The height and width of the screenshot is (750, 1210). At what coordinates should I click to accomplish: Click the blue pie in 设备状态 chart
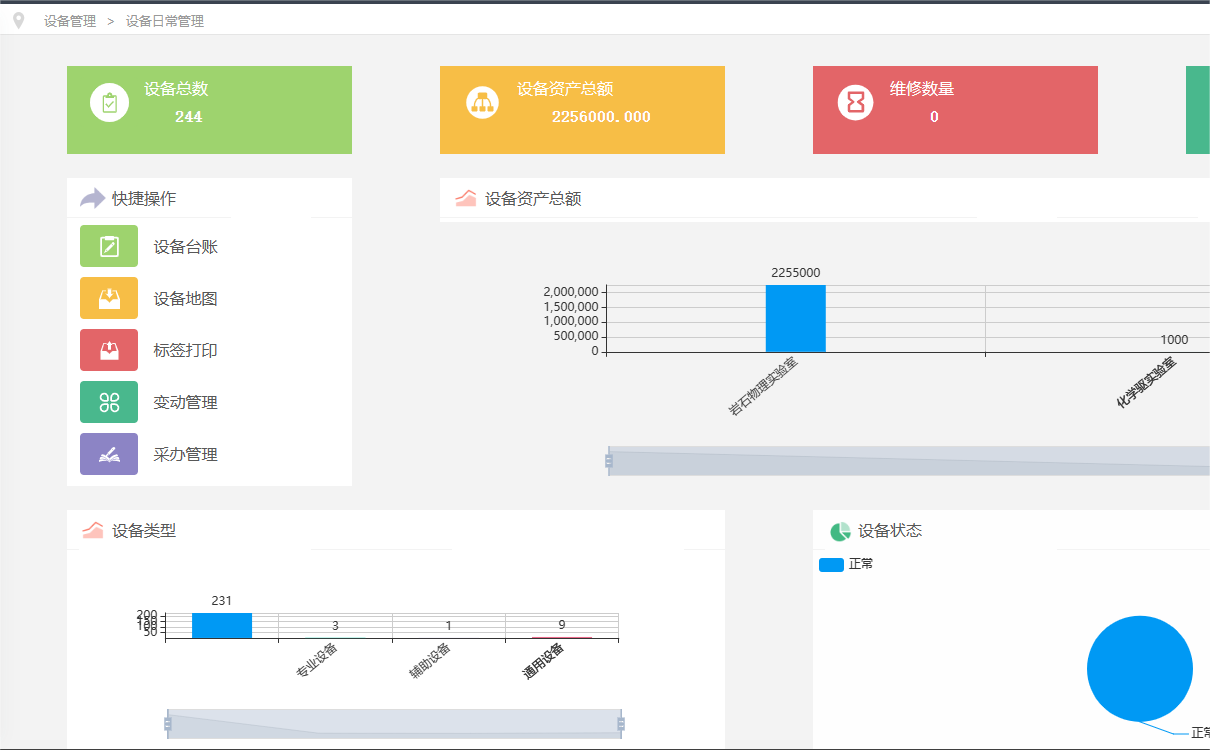pos(1139,668)
